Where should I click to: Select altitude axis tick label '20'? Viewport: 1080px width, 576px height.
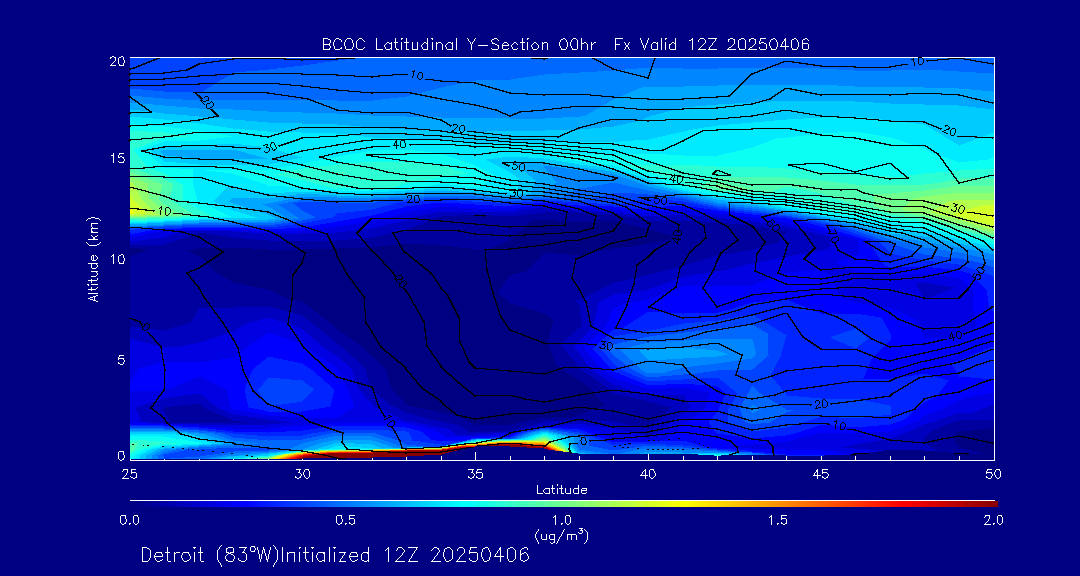(117, 61)
